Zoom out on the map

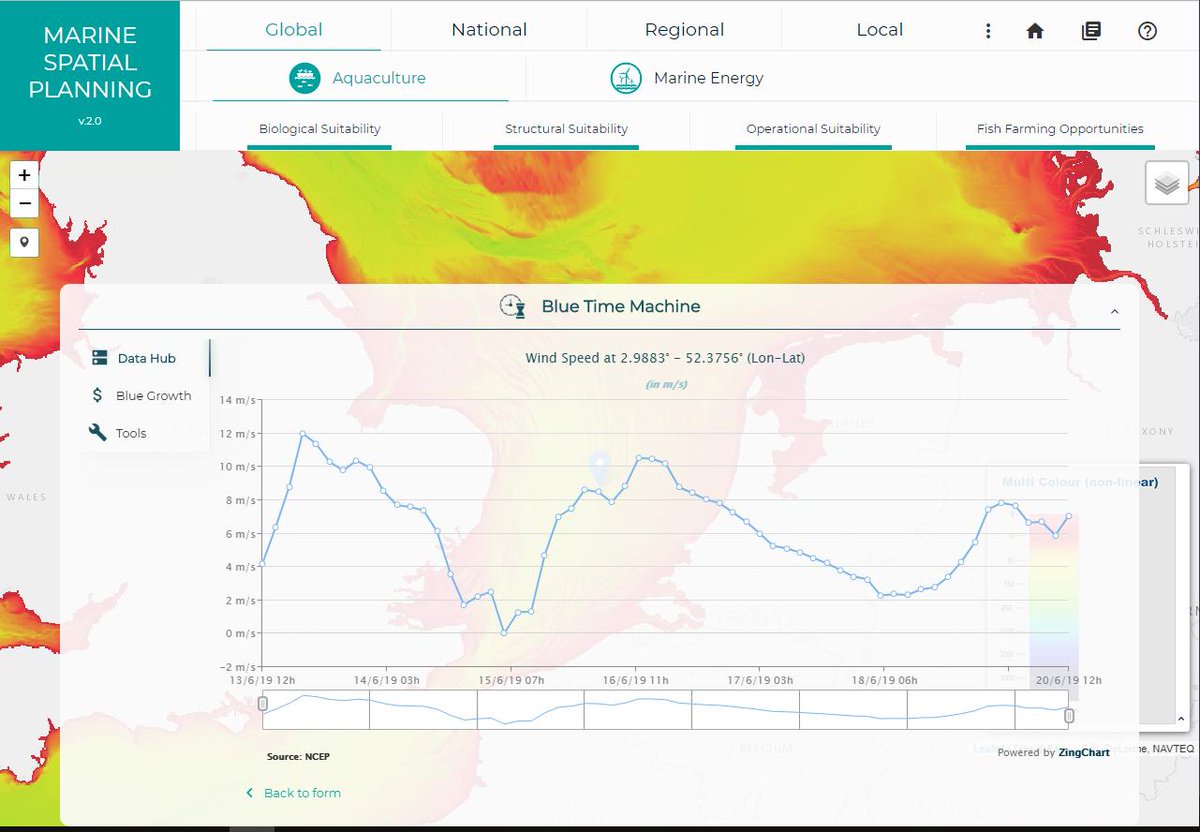click(25, 204)
